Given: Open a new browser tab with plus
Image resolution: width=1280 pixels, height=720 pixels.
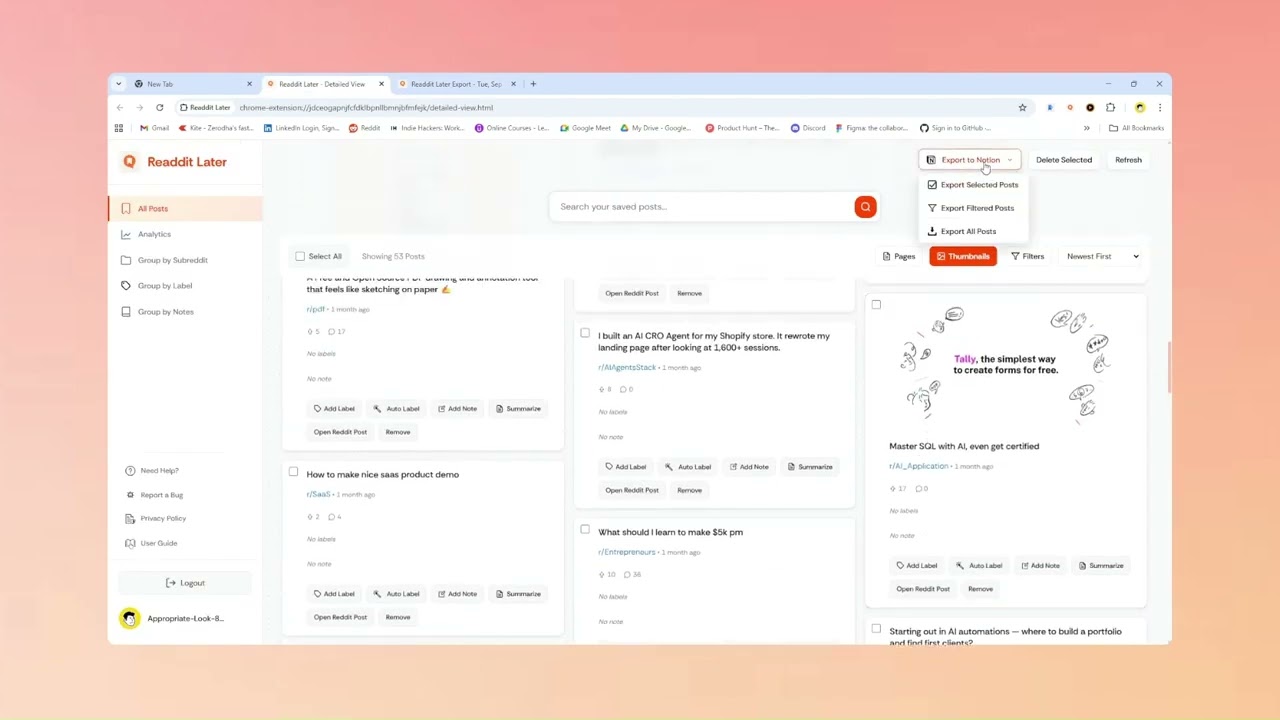Looking at the screenshot, I should [x=533, y=84].
